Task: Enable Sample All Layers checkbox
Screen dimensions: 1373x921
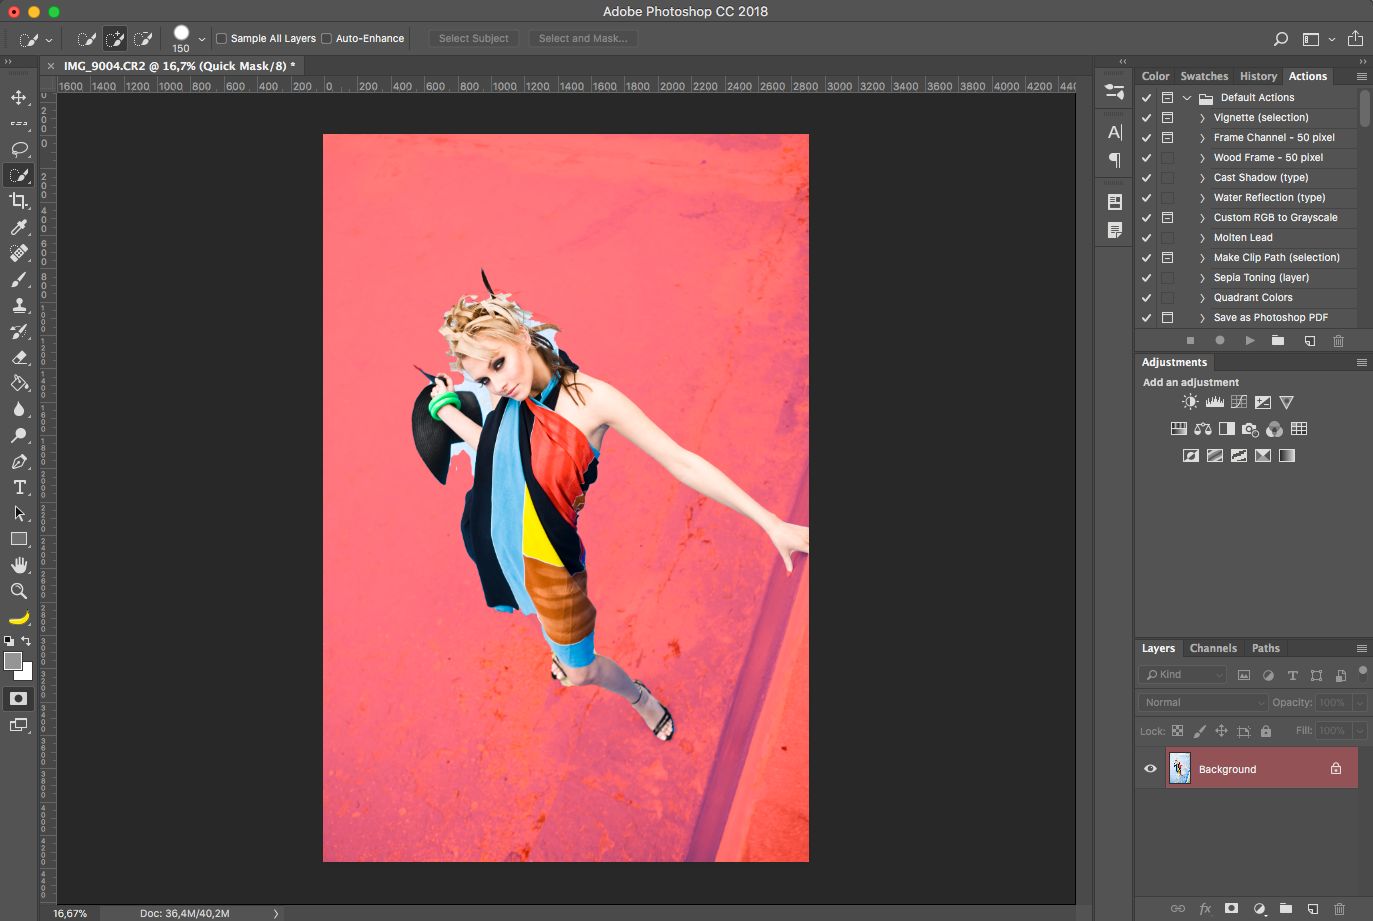Action: [x=222, y=39]
